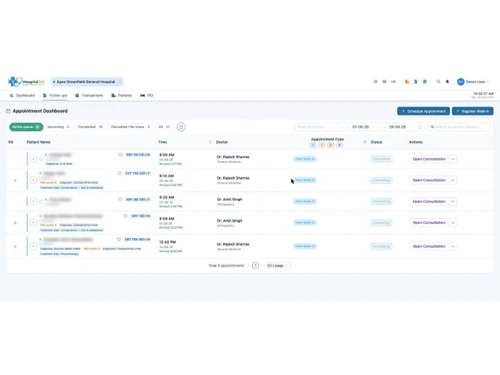500x375 pixels.
Task: Open the header search magnifier
Action: pos(439,82)
